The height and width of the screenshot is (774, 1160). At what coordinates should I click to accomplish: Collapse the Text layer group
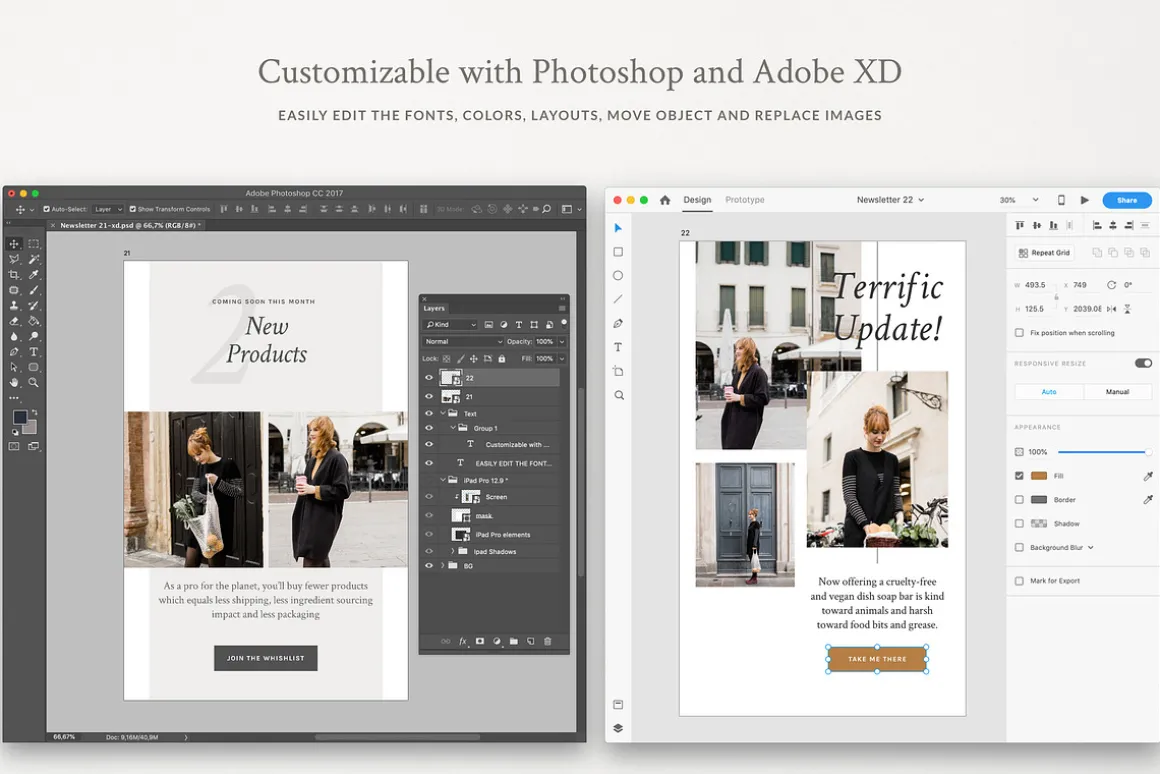click(443, 413)
